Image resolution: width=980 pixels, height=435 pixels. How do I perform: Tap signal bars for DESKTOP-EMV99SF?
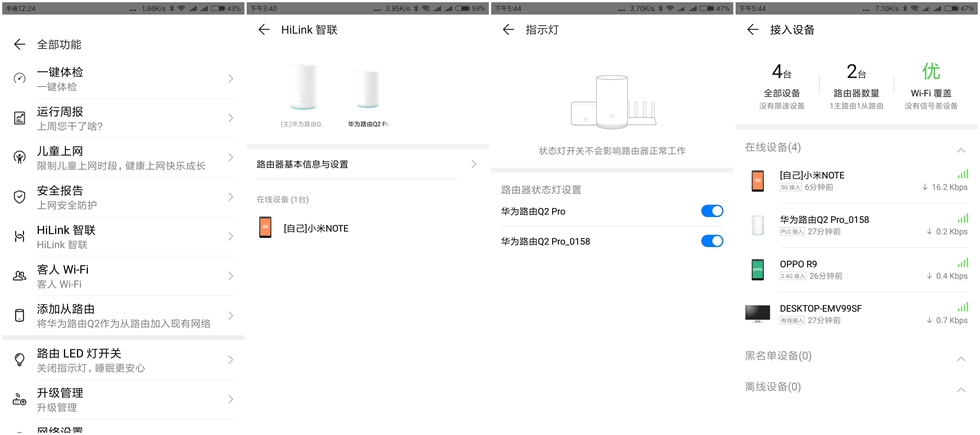pos(962,307)
